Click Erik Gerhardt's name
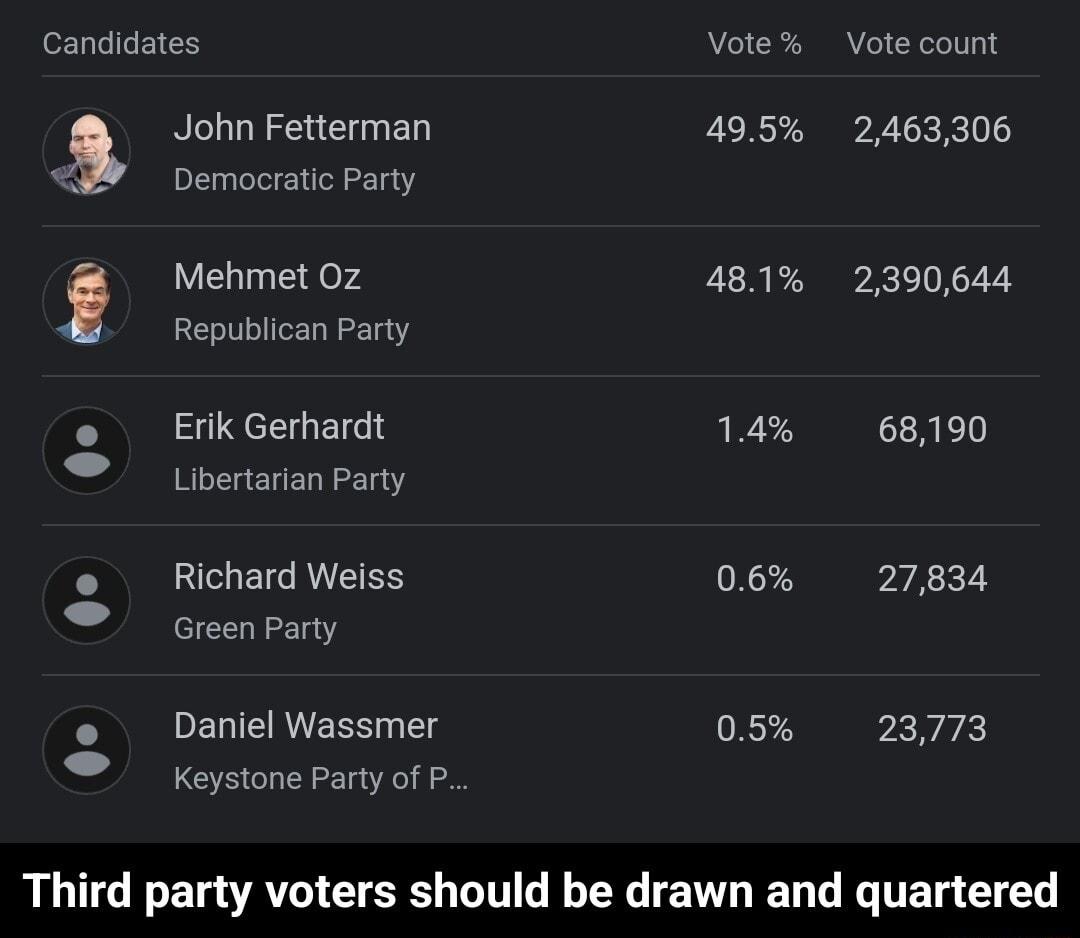The height and width of the screenshot is (938, 1080). point(280,426)
